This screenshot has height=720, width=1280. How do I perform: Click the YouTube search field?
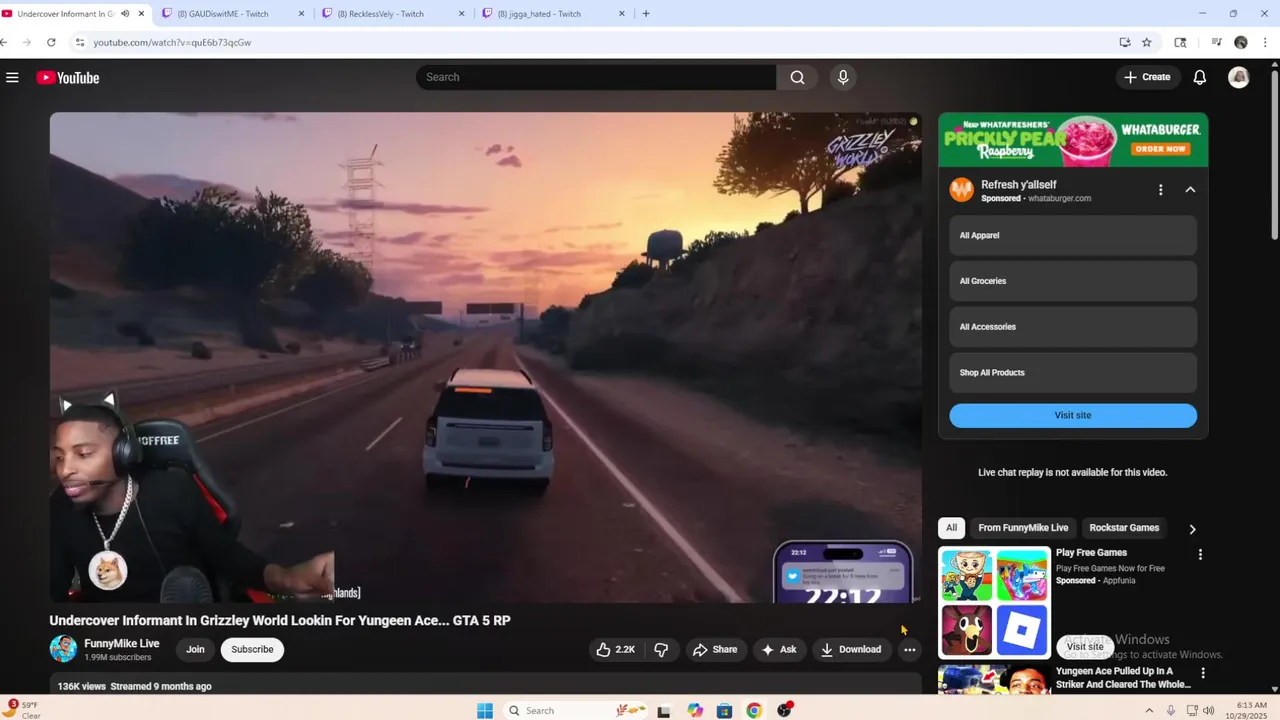point(596,77)
